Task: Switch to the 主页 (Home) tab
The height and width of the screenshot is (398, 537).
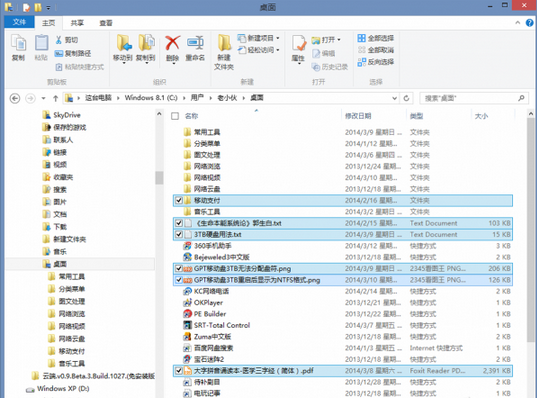Action: [48, 23]
